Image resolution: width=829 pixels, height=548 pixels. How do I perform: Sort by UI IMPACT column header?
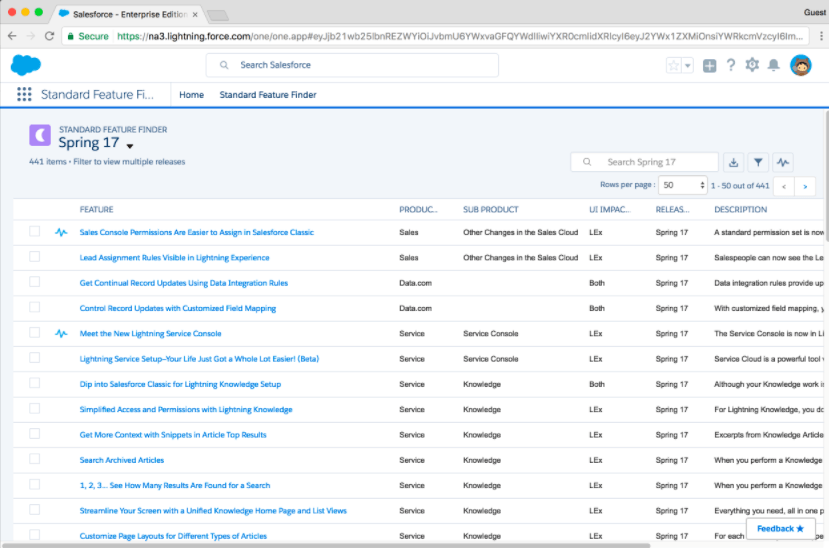point(610,209)
